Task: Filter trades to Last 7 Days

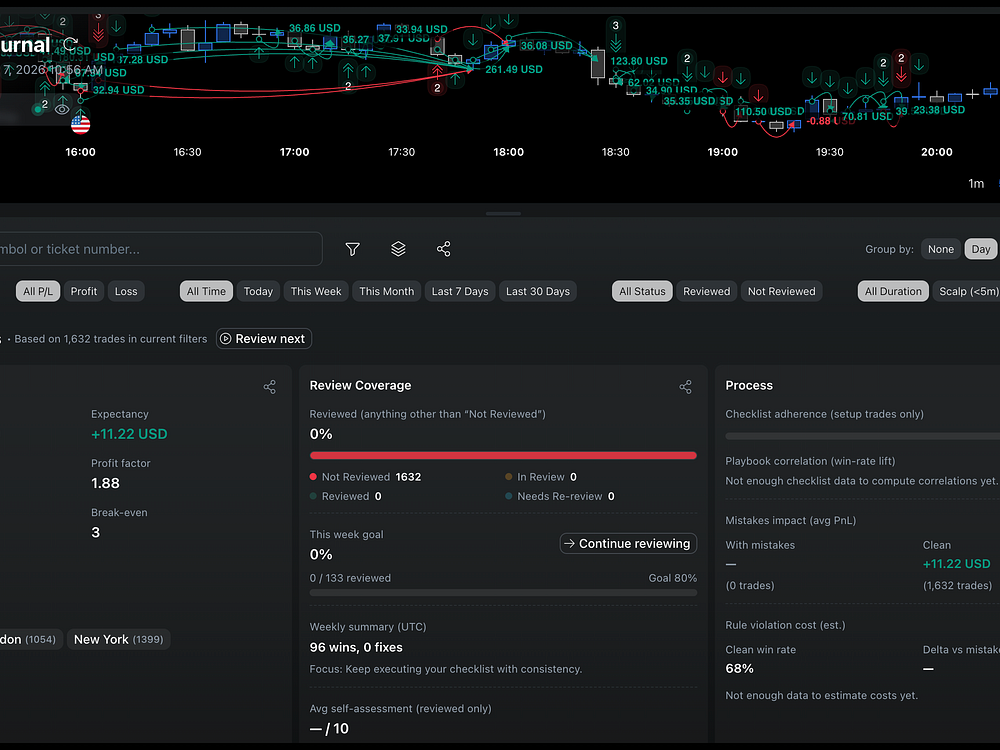Action: point(460,291)
